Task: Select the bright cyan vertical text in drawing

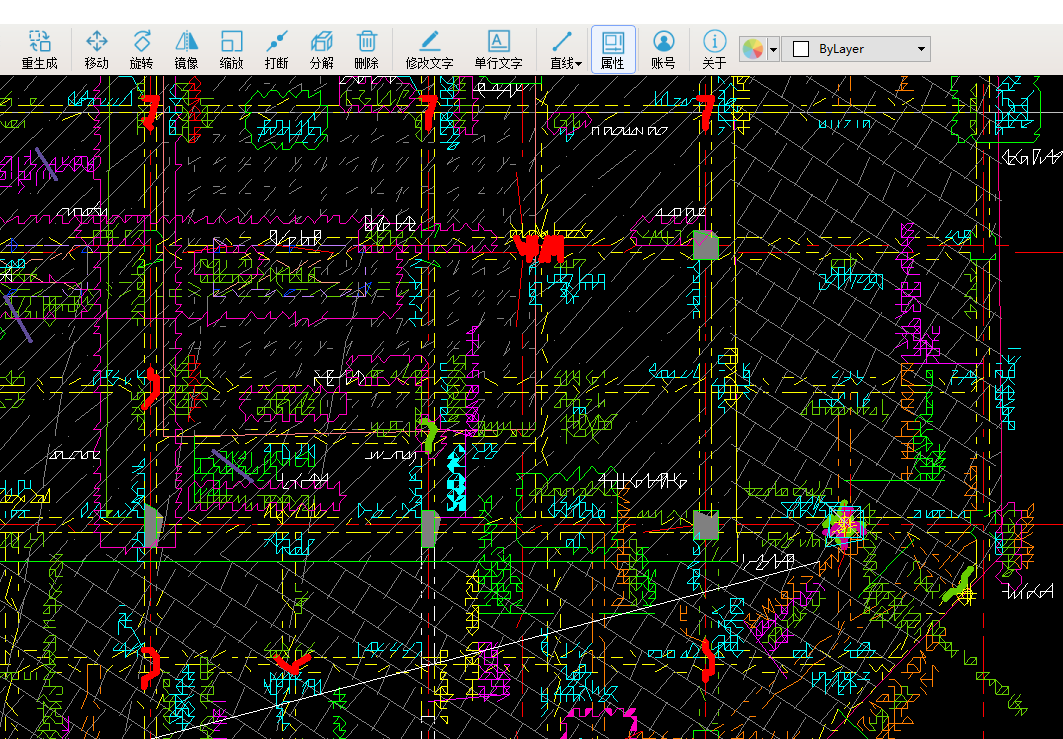Action: pos(457,478)
